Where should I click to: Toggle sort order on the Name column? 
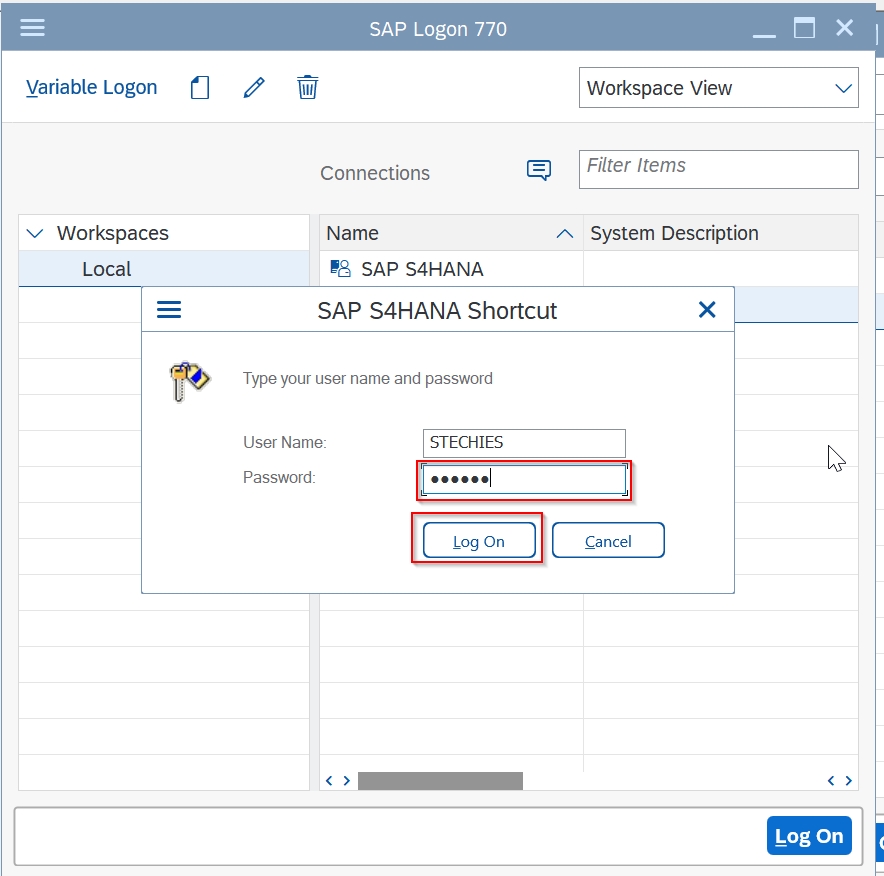(565, 232)
